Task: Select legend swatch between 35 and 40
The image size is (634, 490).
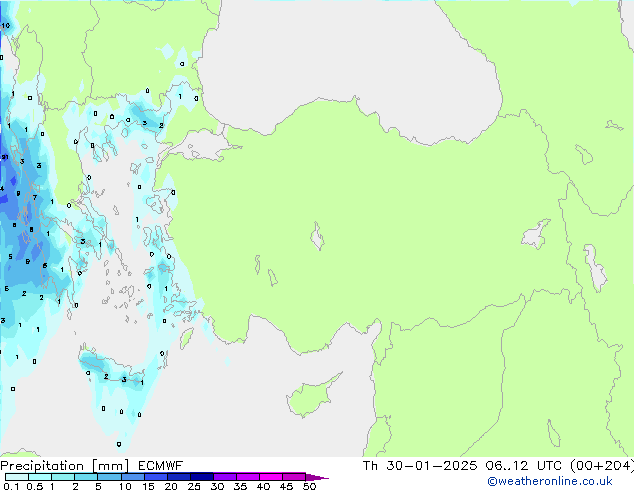Action: [x=247, y=477]
